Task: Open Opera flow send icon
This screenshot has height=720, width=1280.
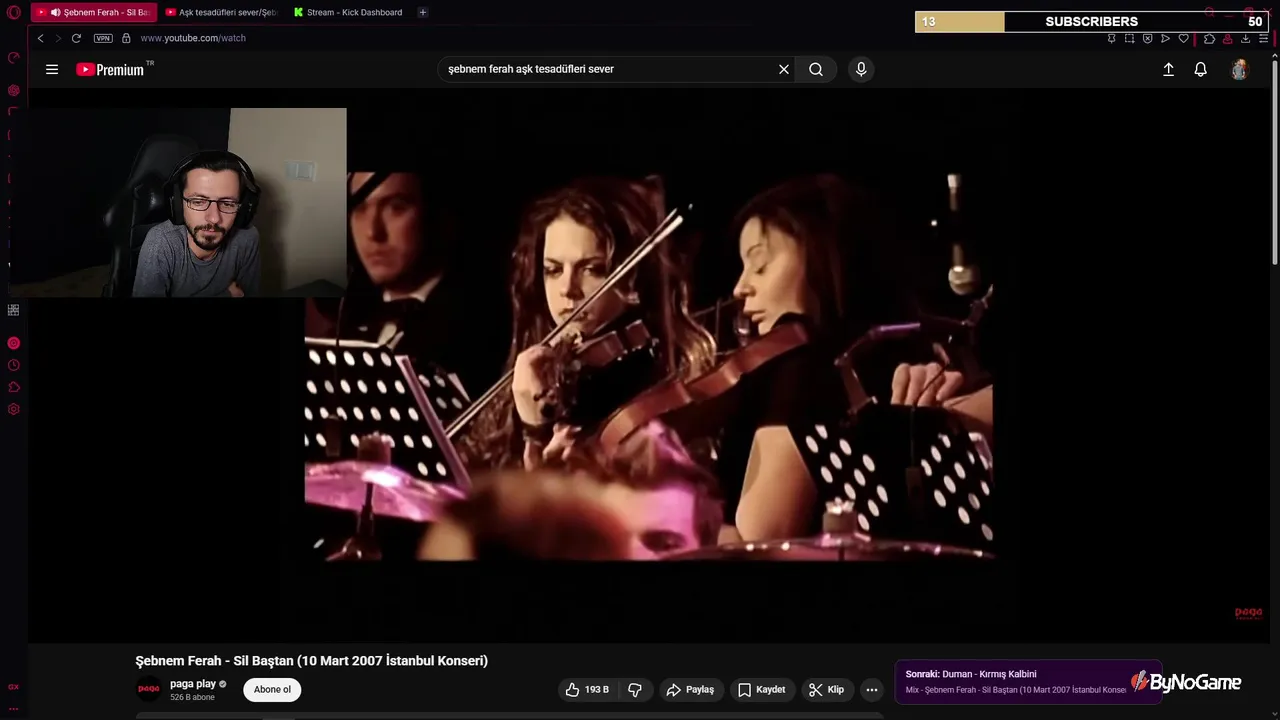Action: tap(1165, 38)
